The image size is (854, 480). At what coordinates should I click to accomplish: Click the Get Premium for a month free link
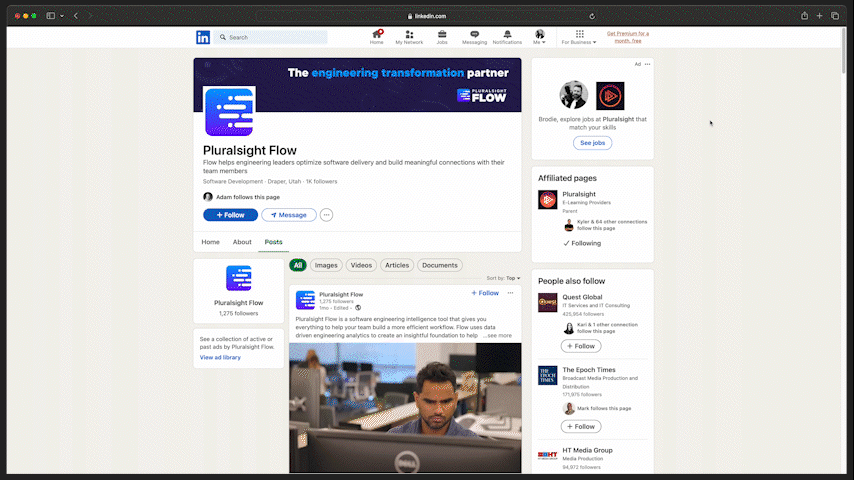click(628, 37)
